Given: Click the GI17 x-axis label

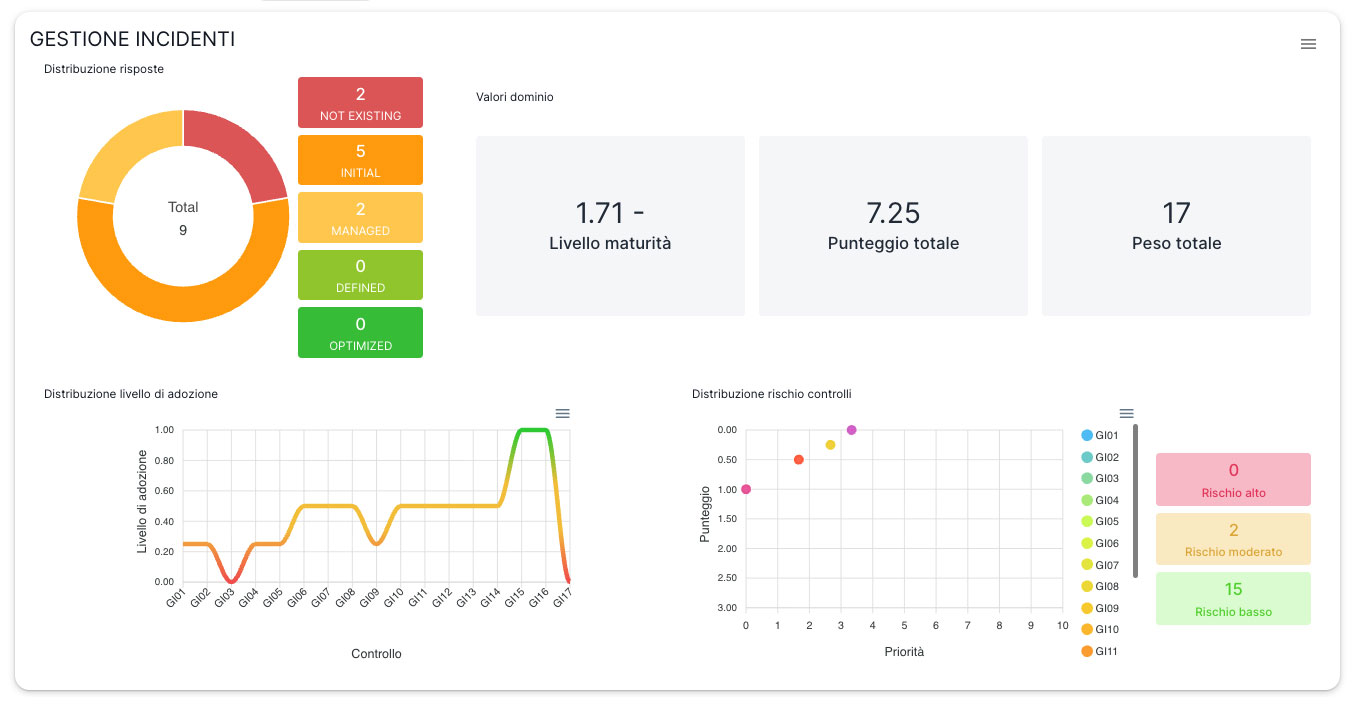Looking at the screenshot, I should coord(562,599).
